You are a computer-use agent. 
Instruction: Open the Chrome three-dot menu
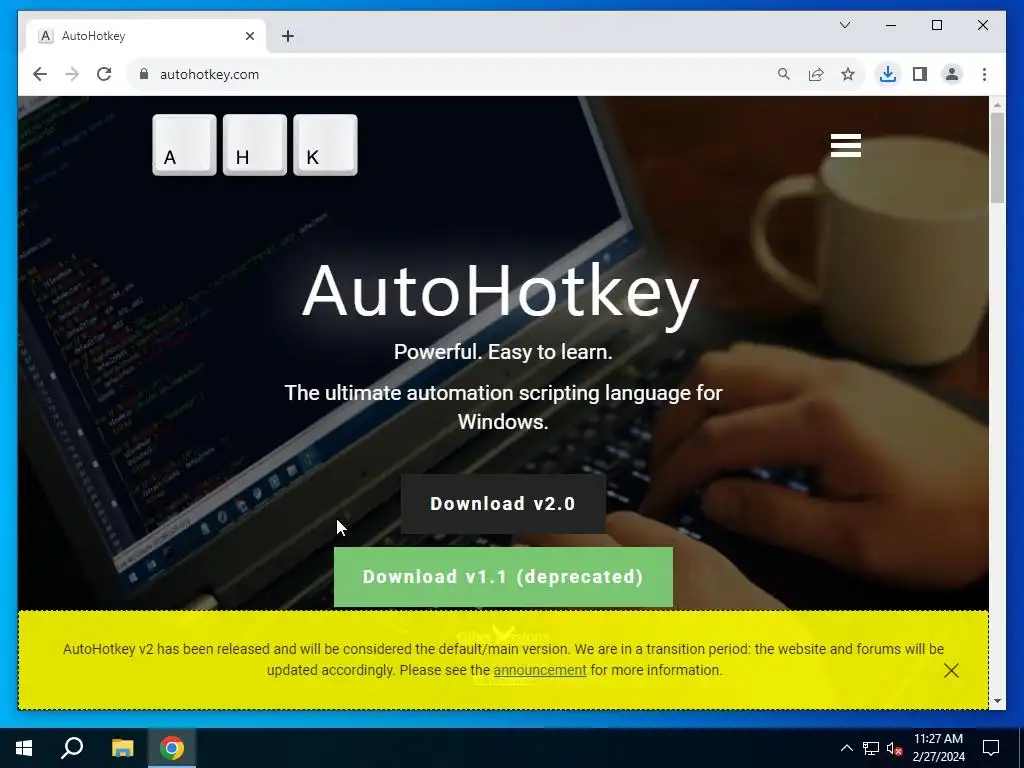point(984,74)
